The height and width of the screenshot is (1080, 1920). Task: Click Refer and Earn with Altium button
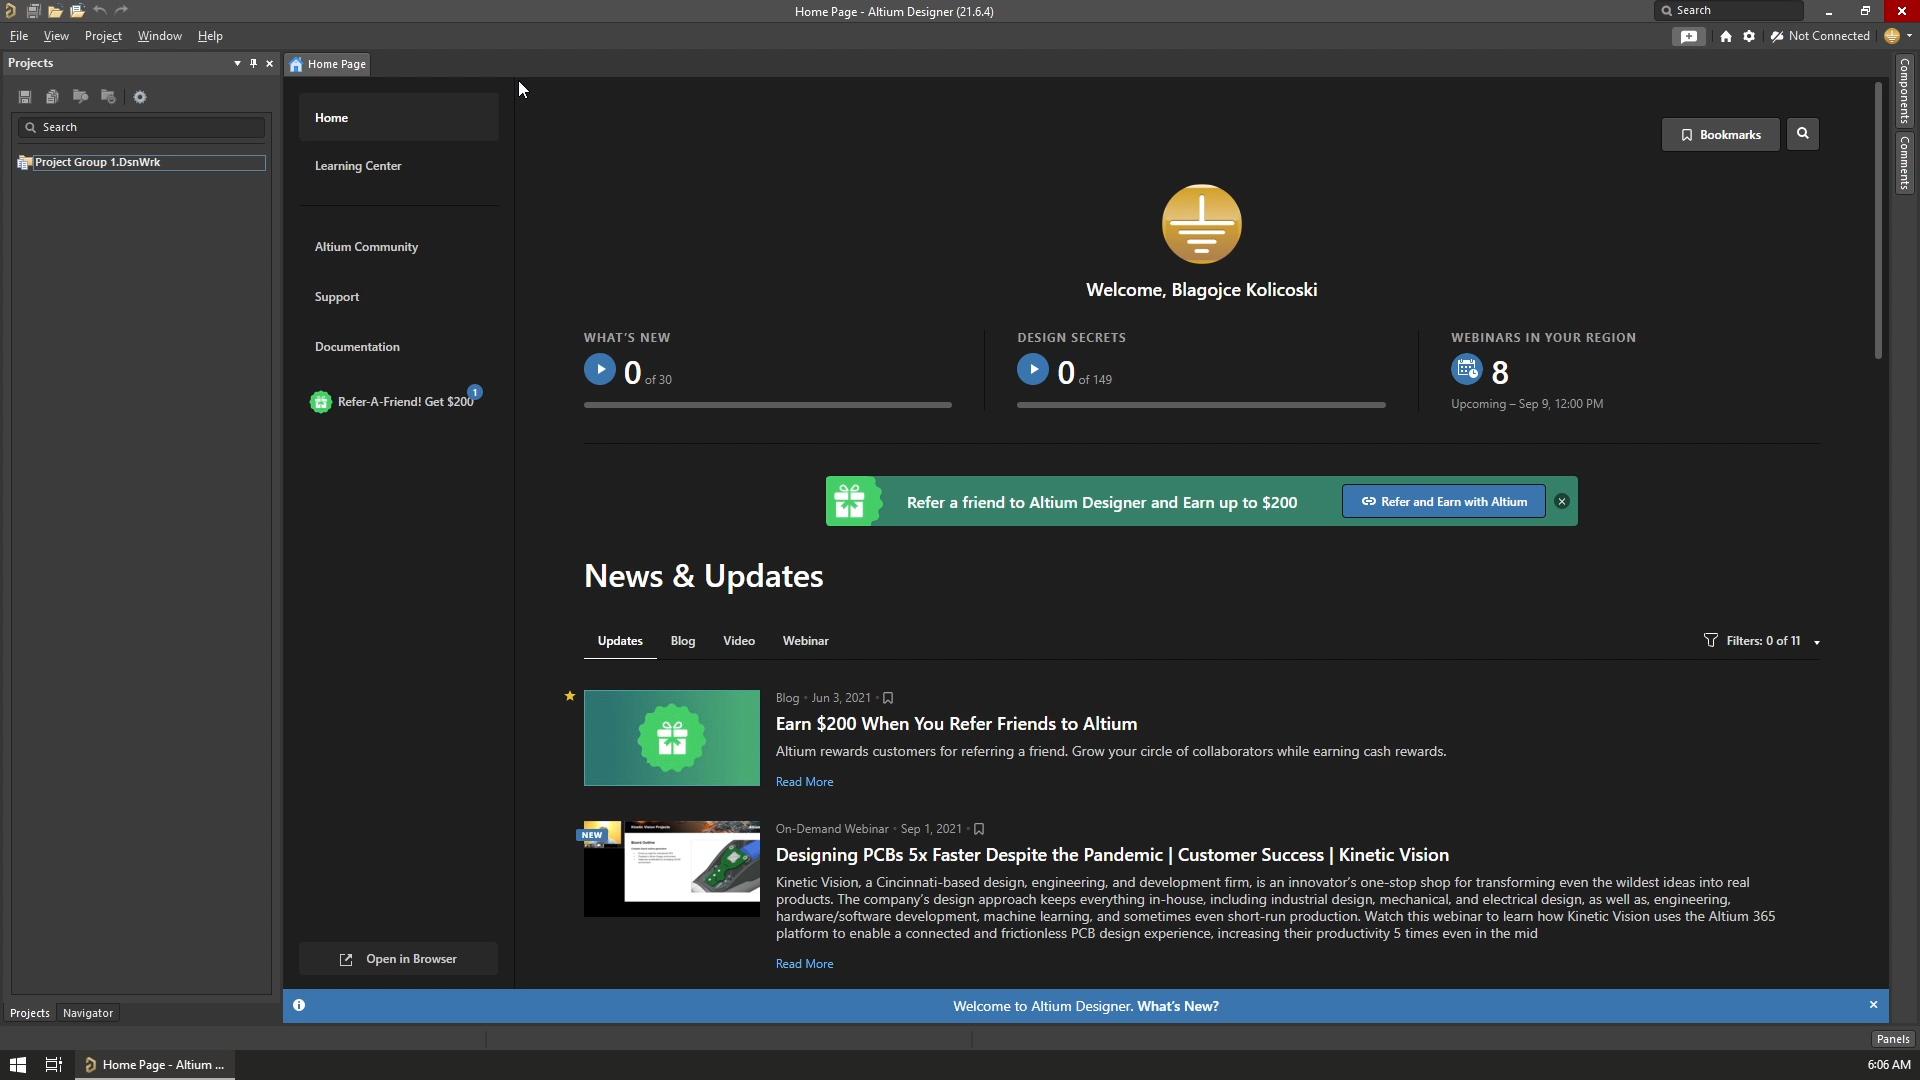pyautogui.click(x=1444, y=502)
